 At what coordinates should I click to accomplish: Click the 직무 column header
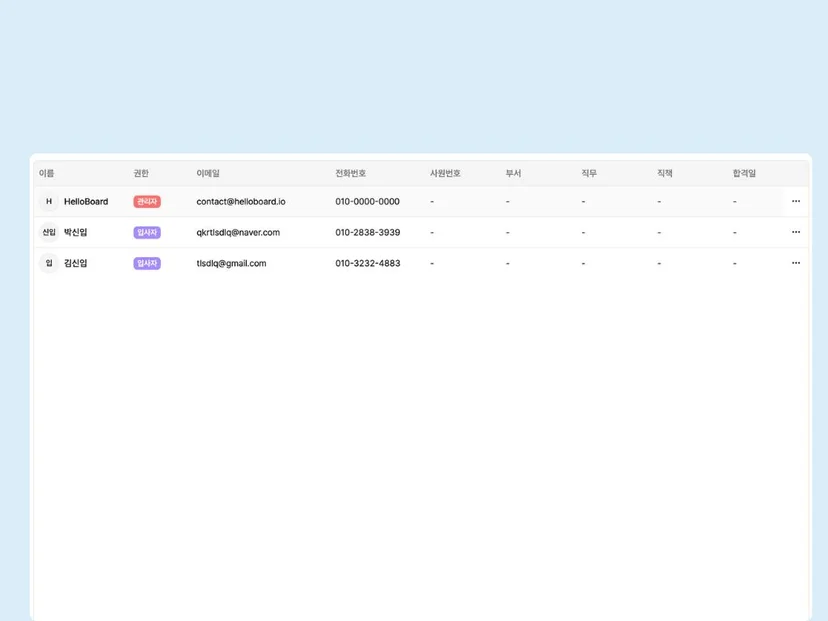(x=589, y=173)
